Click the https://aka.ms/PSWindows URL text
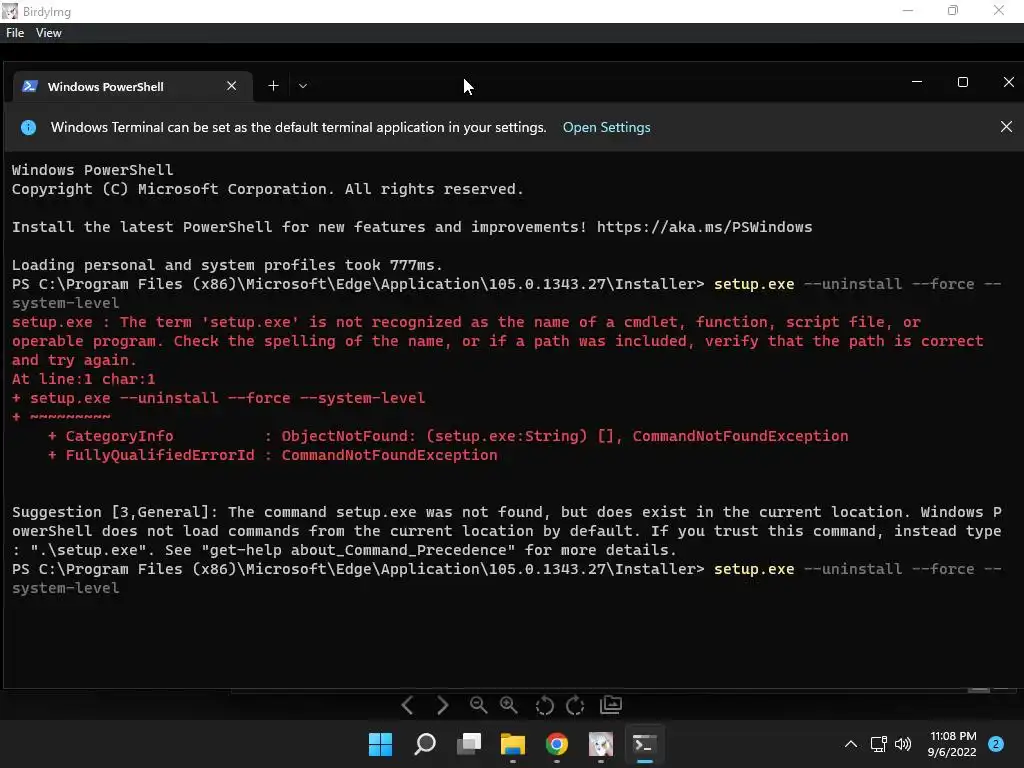 tap(704, 227)
